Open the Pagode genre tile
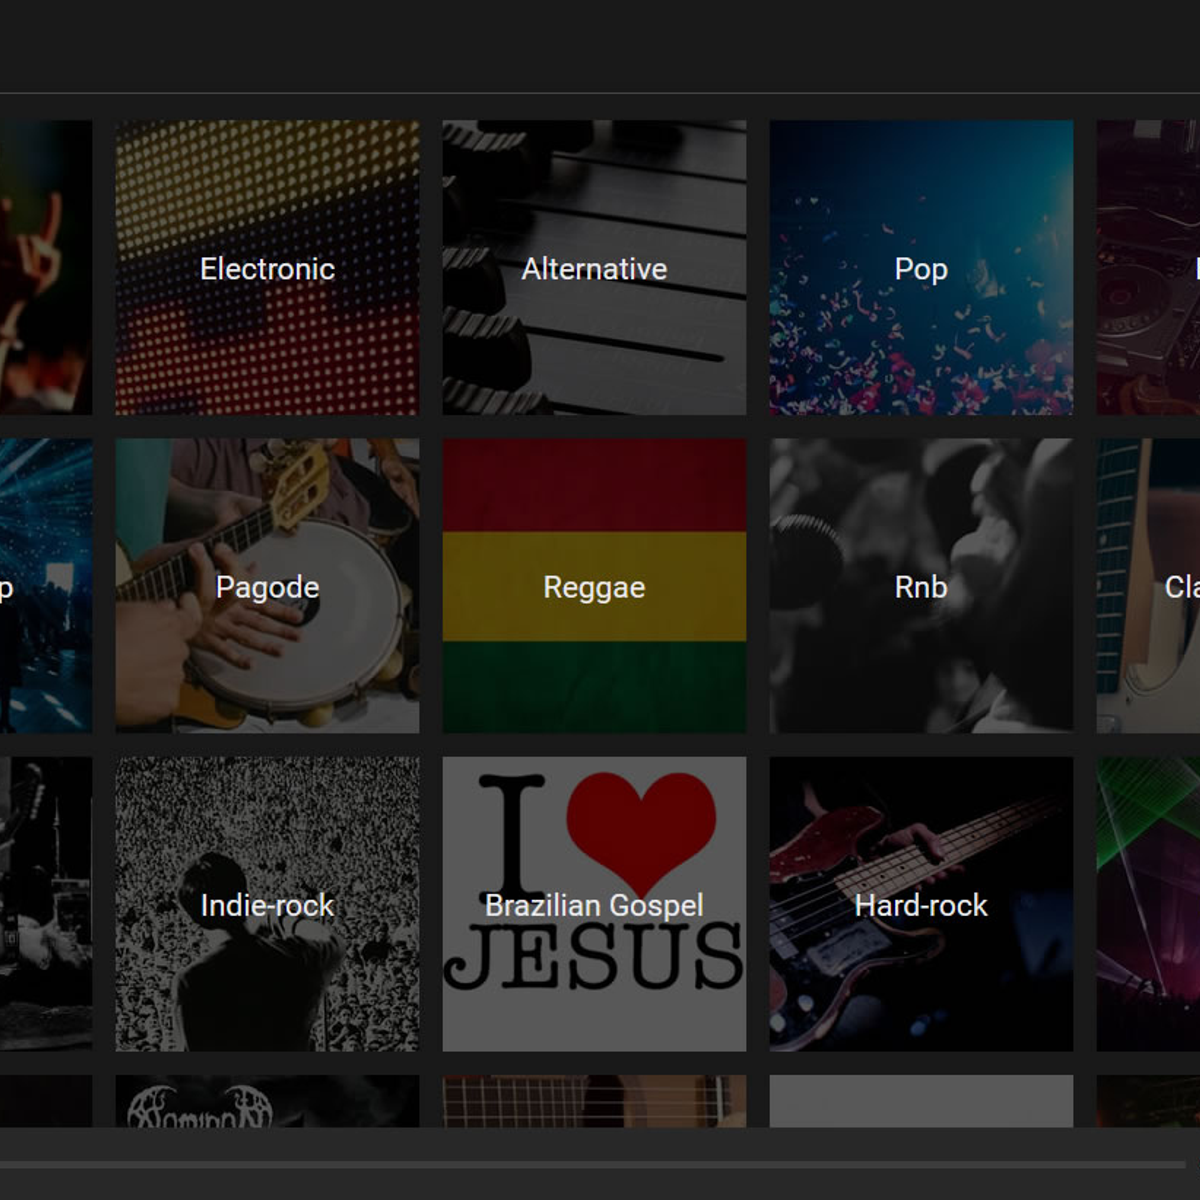The height and width of the screenshot is (1200, 1200). click(x=267, y=586)
